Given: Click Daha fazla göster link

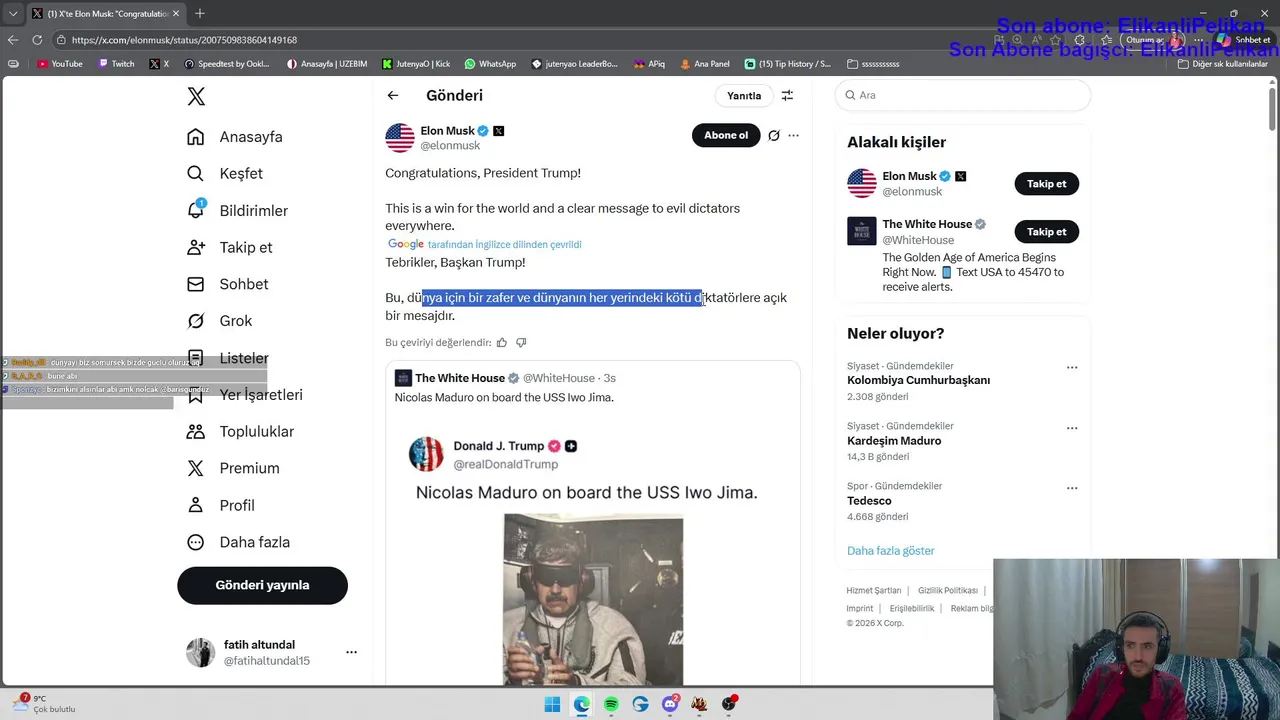Looking at the screenshot, I should (890, 551).
